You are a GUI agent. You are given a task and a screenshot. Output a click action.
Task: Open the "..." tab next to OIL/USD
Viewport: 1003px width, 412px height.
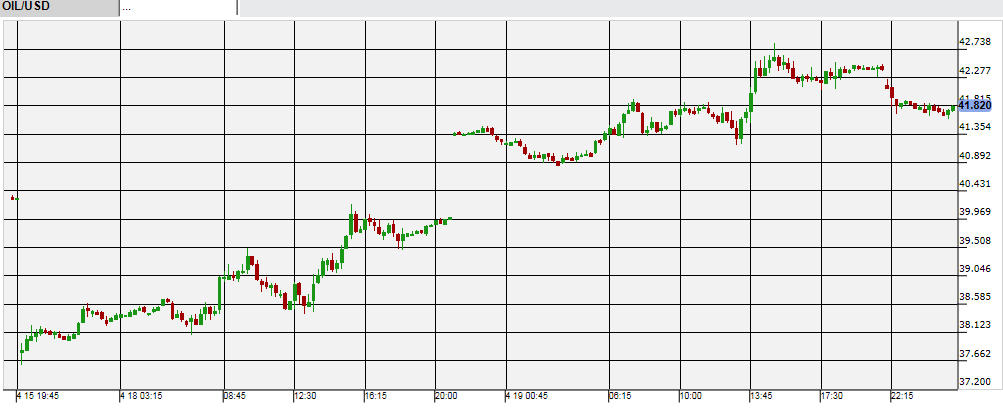(x=178, y=7)
